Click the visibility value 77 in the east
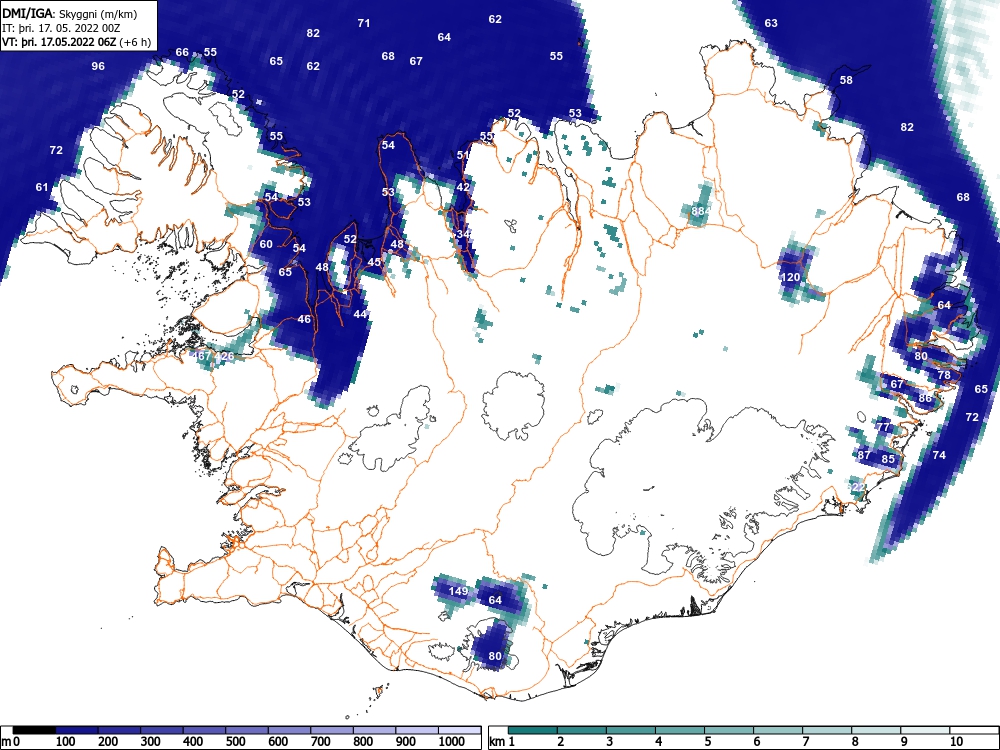 click(883, 427)
